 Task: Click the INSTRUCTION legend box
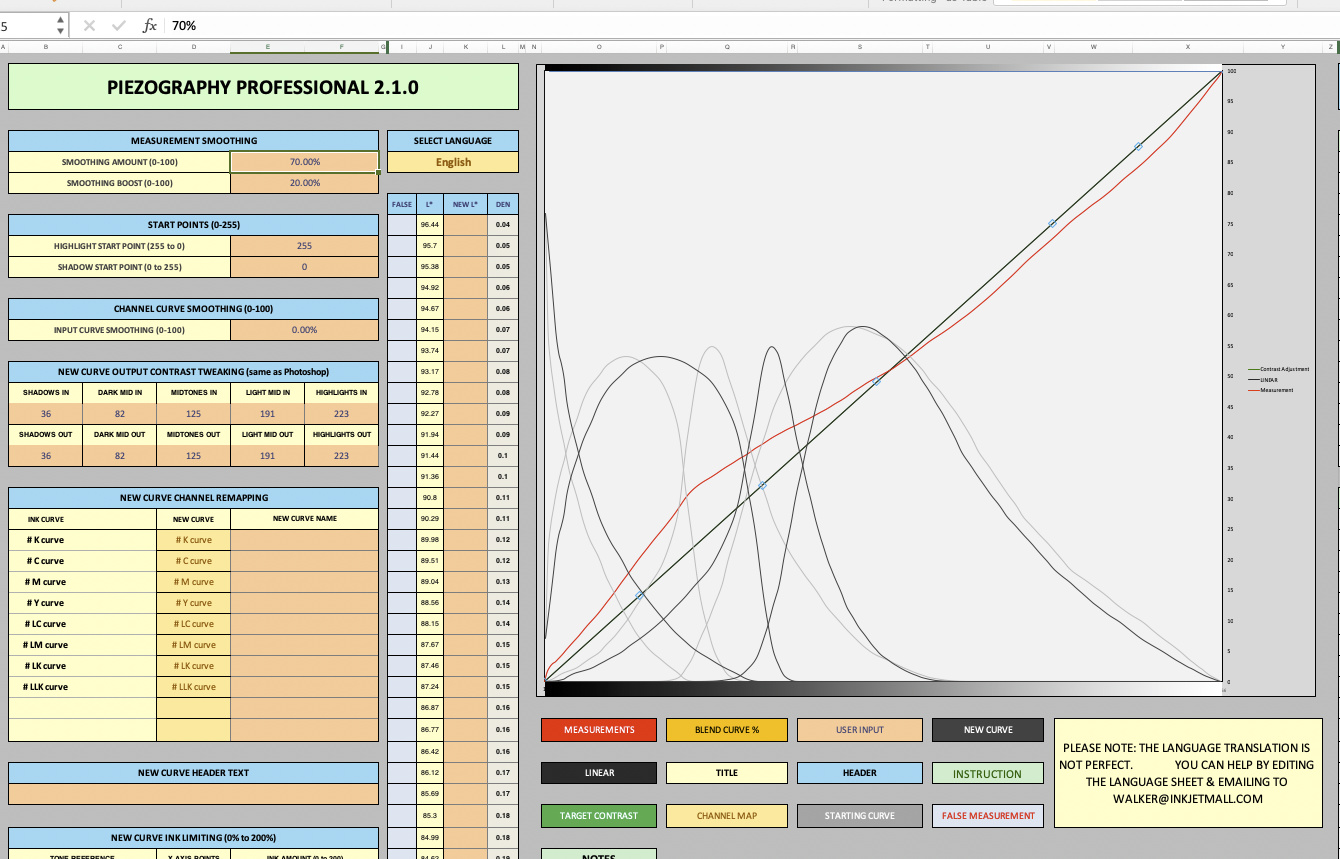[988, 773]
